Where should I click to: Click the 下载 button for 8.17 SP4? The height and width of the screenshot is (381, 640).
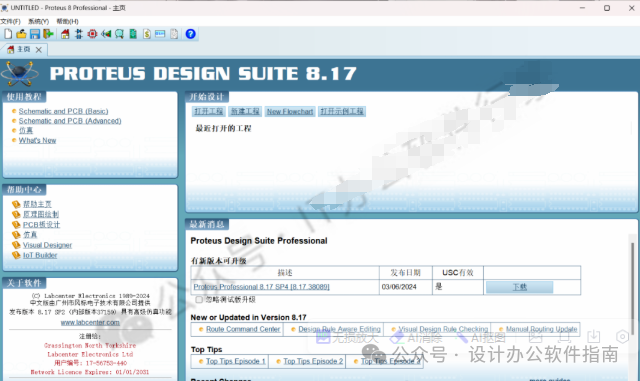coord(520,287)
